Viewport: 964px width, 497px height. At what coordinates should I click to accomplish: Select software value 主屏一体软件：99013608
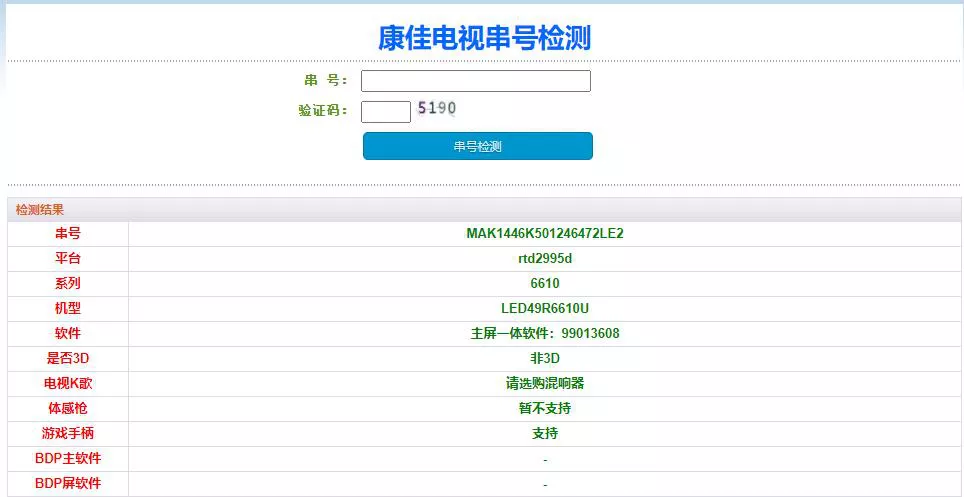click(x=545, y=333)
